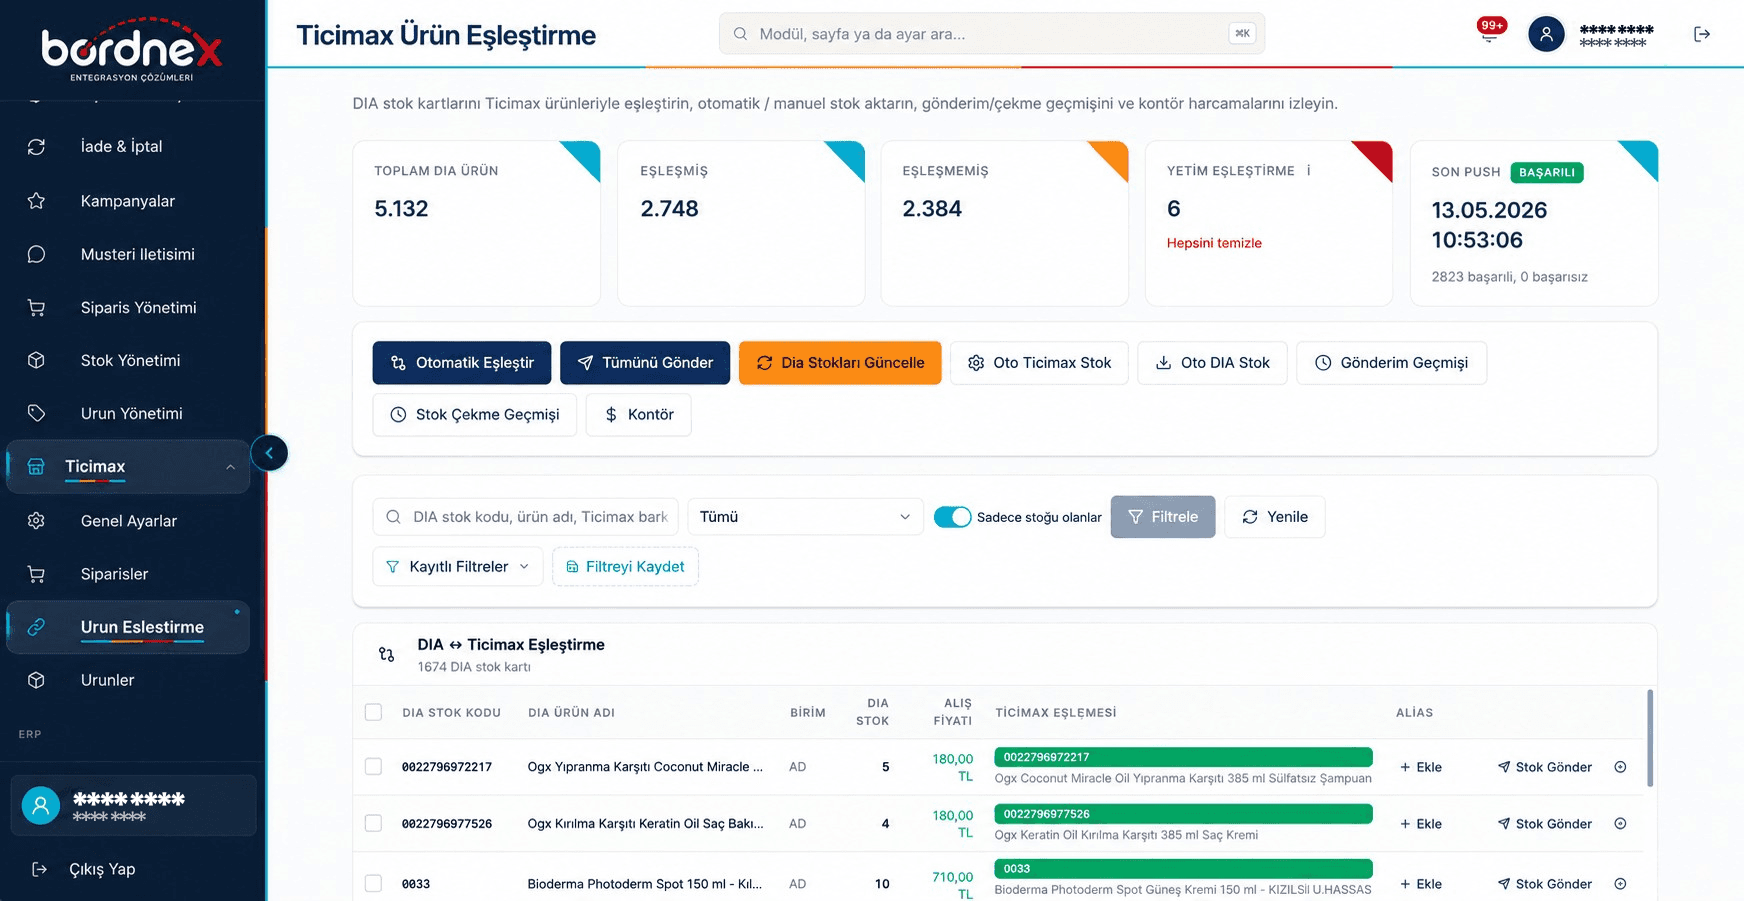This screenshot has height=901, width=1744.
Task: Click the keyboard shortcut badge in search bar
Action: point(1242,33)
